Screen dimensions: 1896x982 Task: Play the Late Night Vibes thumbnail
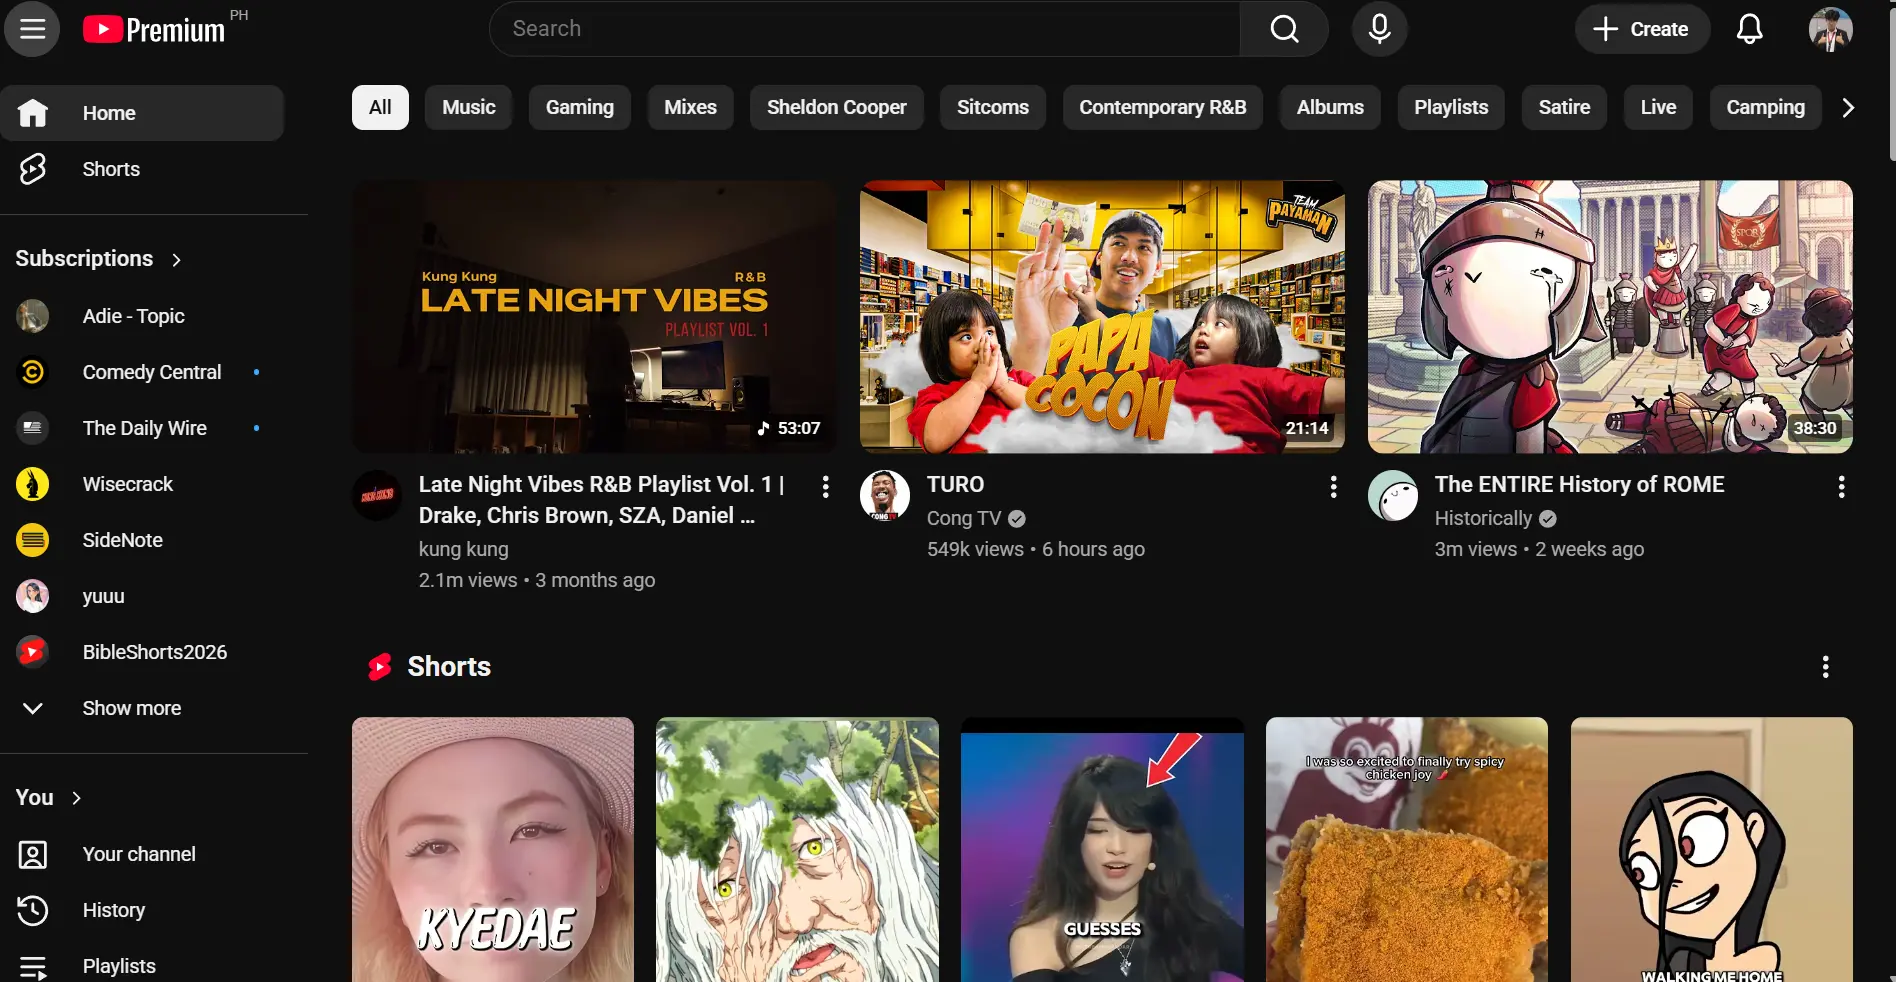(x=594, y=317)
